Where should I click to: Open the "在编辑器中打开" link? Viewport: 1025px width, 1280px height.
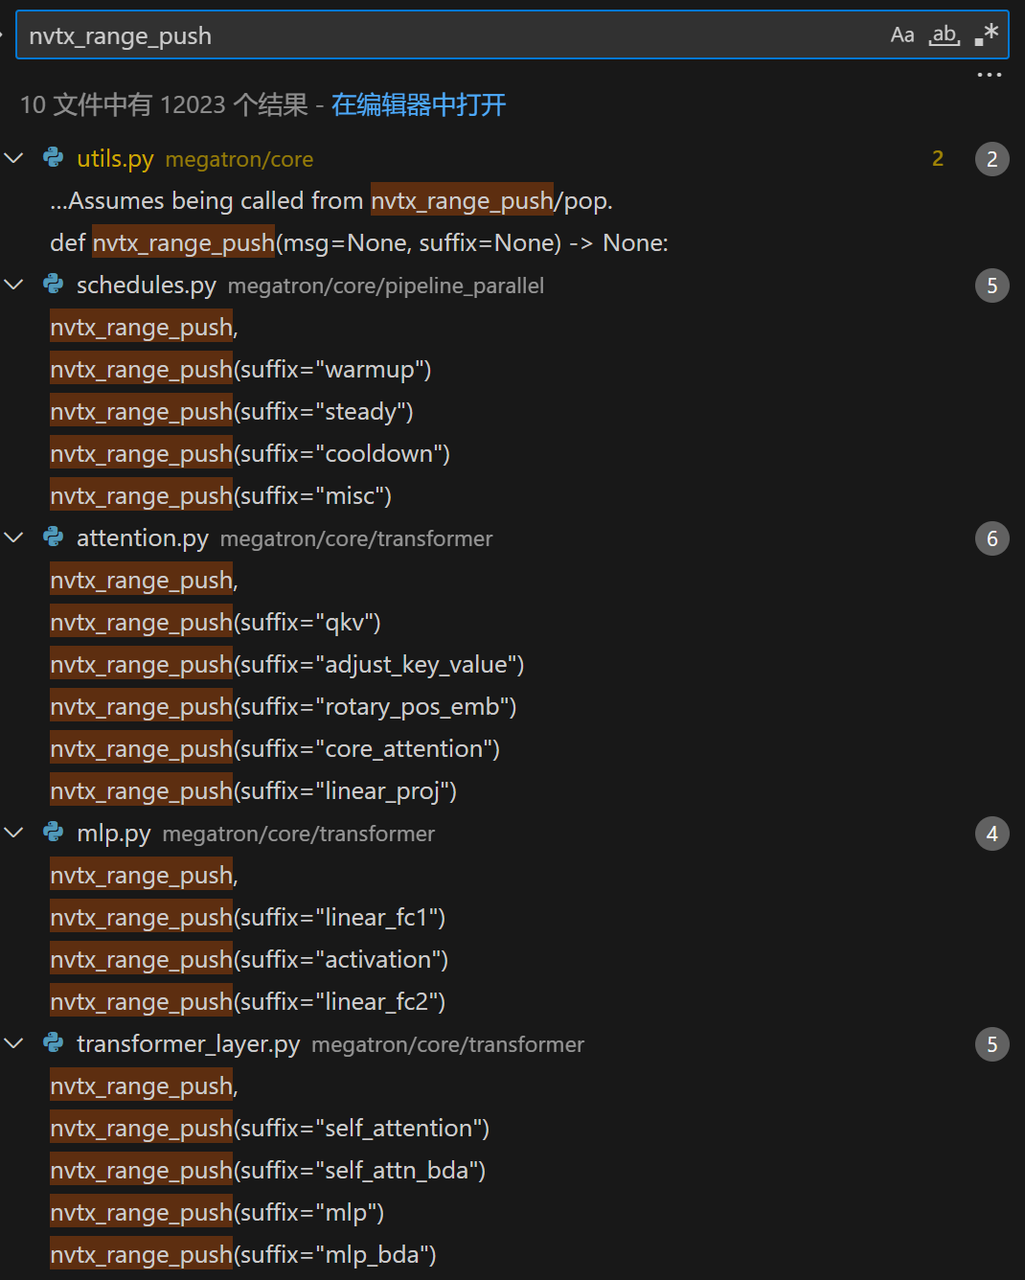pyautogui.click(x=418, y=105)
